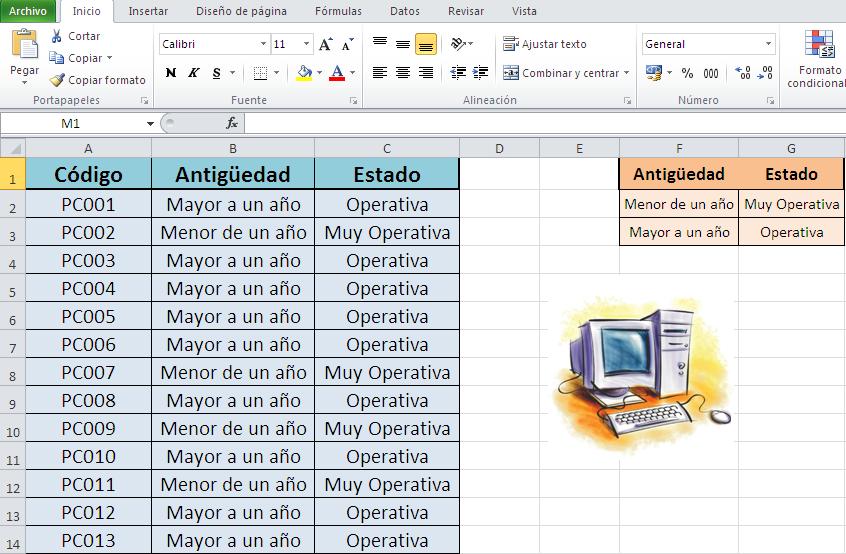The width and height of the screenshot is (846, 554).
Task: Enable Ajustar texto wrapping
Action: 544,44
